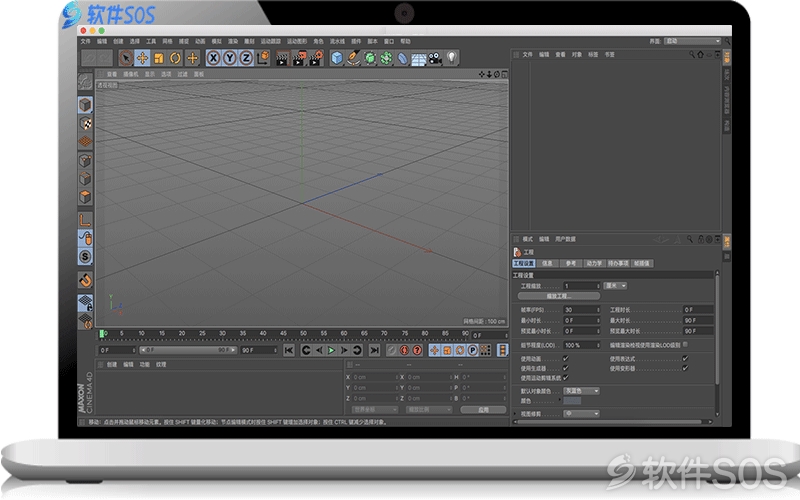Open the project scale unit dropdown
This screenshot has width=800, height=500.
click(x=615, y=286)
